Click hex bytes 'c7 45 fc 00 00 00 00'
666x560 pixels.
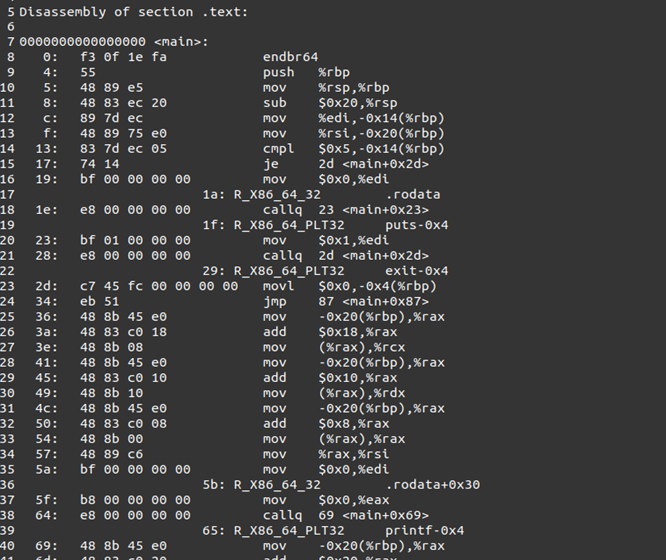pos(159,286)
